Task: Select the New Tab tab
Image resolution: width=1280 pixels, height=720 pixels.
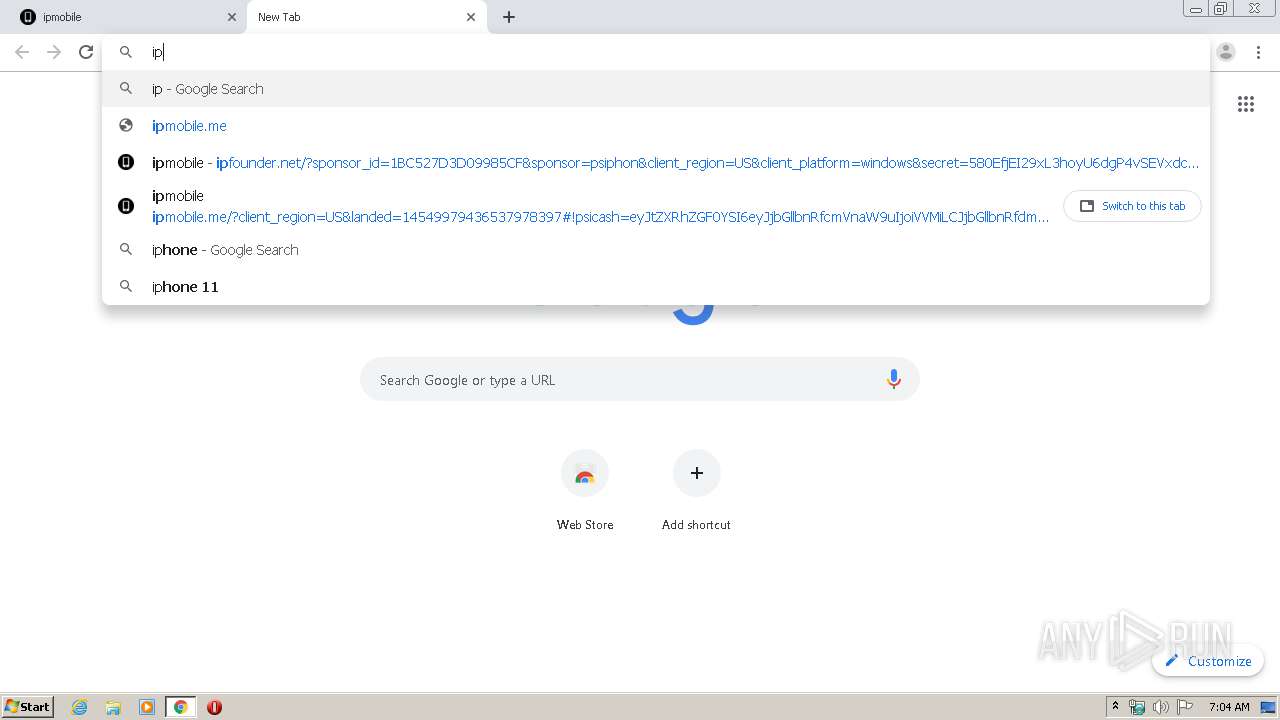Action: [x=366, y=17]
